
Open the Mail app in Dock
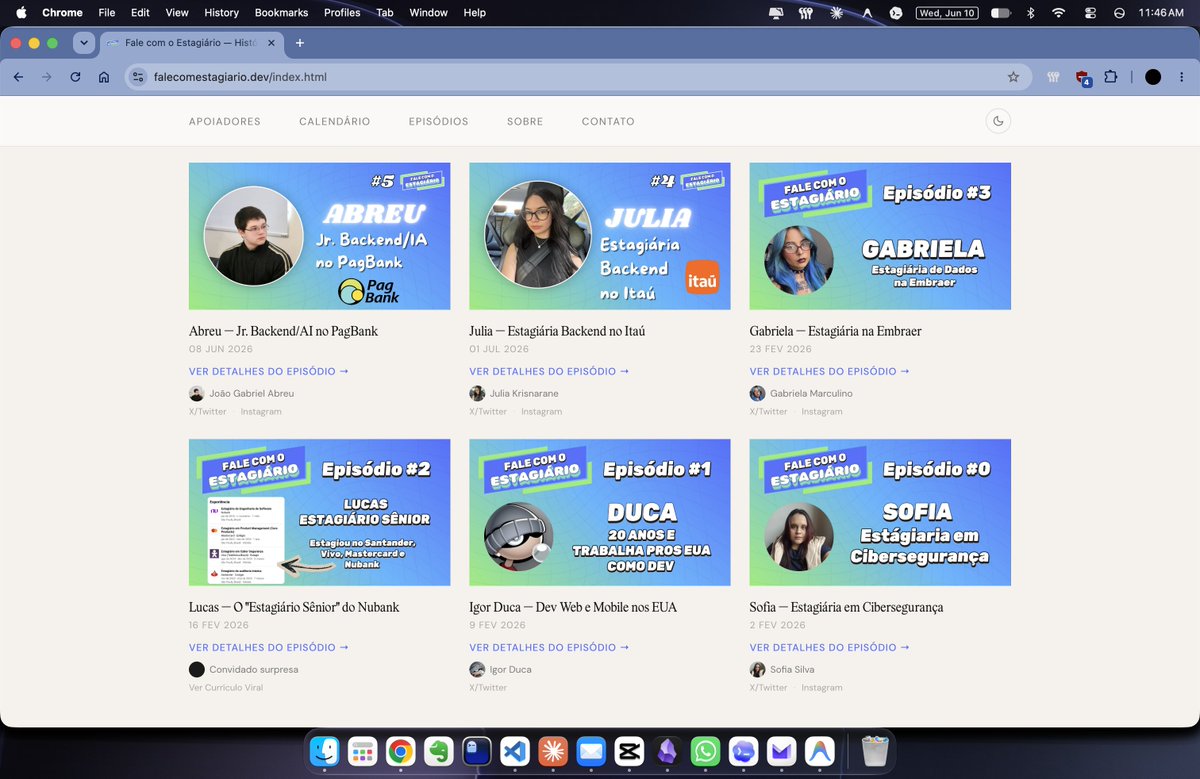591,751
